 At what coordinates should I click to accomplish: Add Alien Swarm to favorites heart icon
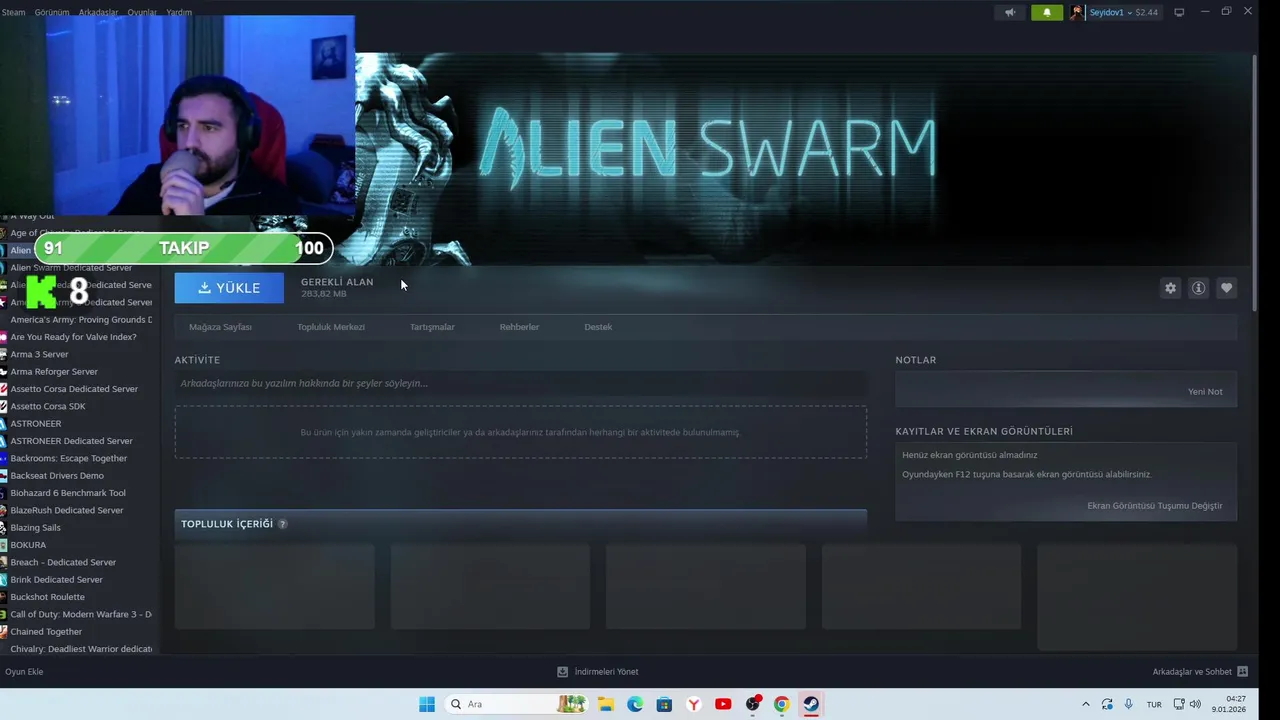pyautogui.click(x=1226, y=288)
